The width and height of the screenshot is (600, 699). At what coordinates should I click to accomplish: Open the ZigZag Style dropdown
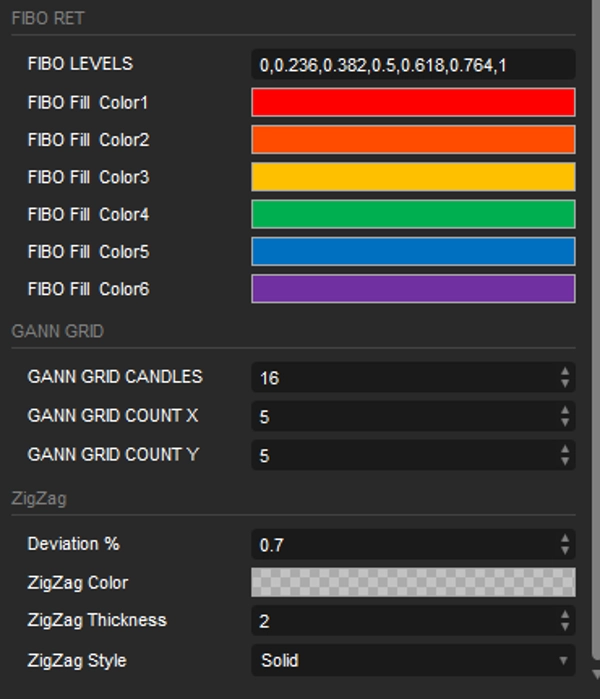[x=412, y=660]
